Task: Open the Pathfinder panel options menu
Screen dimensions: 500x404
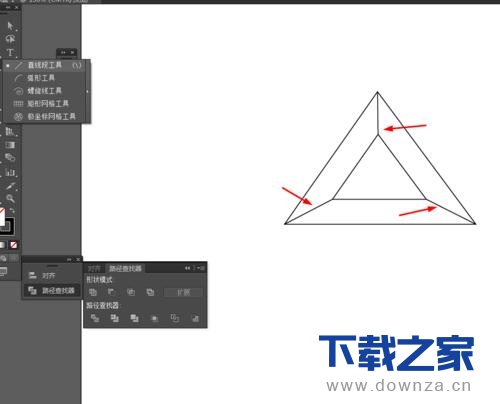Action: (x=201, y=268)
